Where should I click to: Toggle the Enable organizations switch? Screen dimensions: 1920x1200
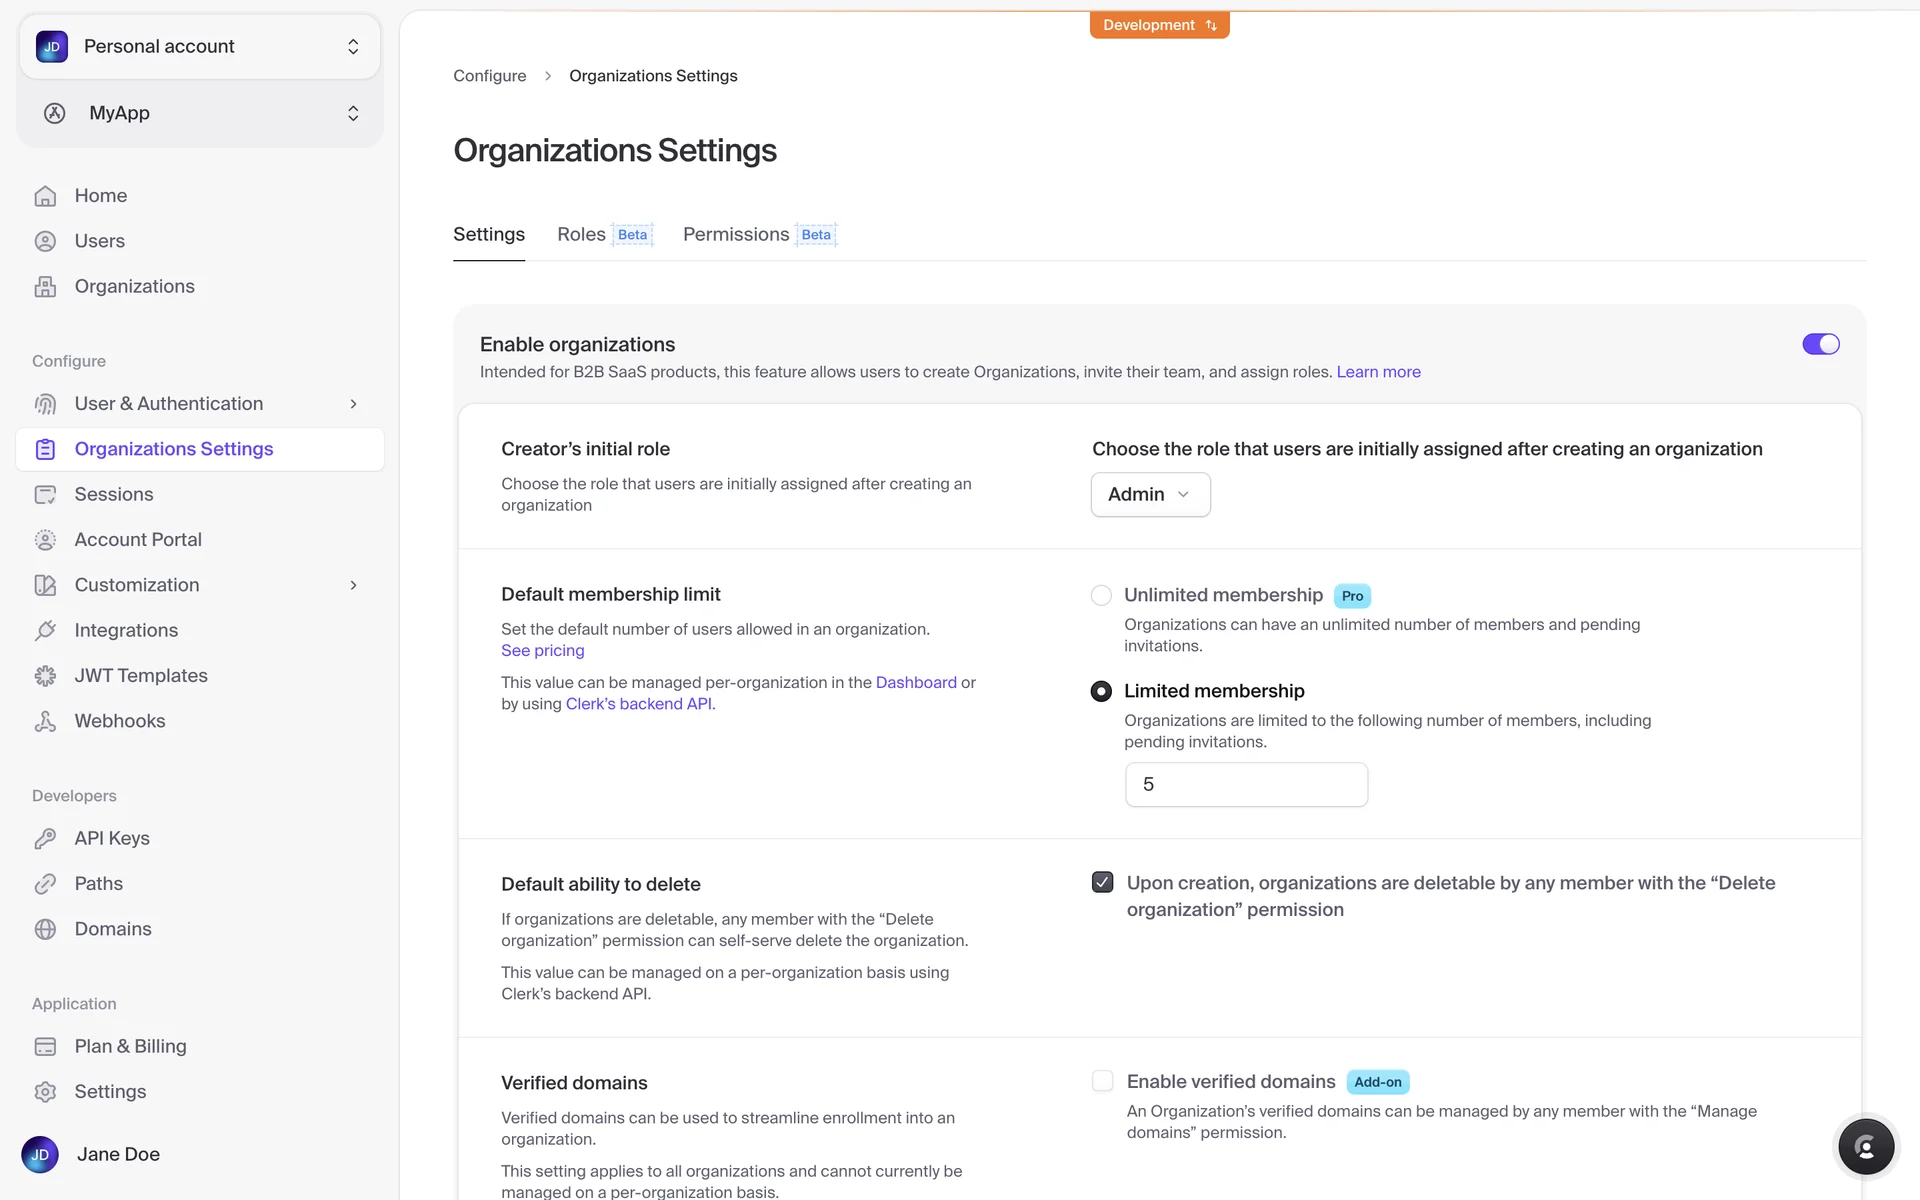click(x=1820, y=344)
